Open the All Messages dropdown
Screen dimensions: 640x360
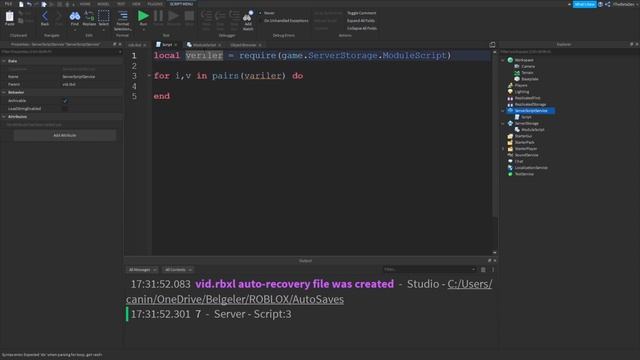142,270
